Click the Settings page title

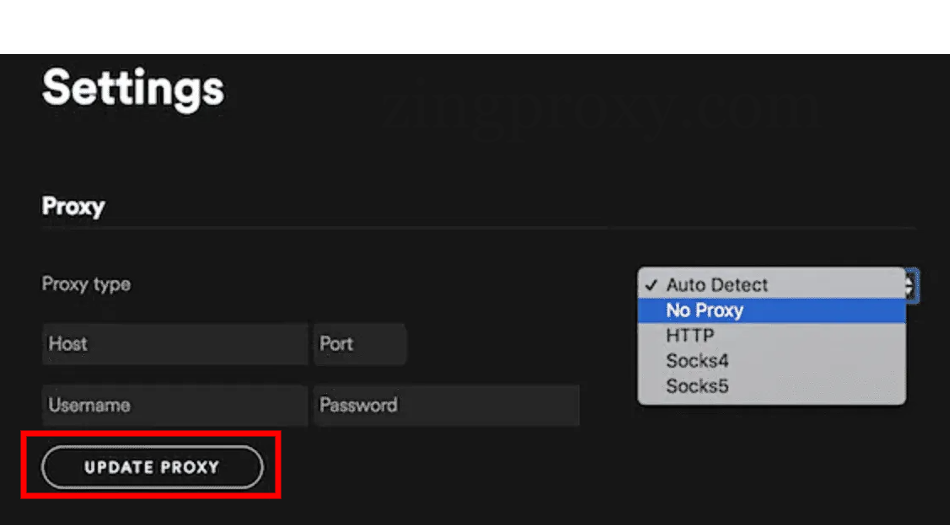(x=133, y=89)
